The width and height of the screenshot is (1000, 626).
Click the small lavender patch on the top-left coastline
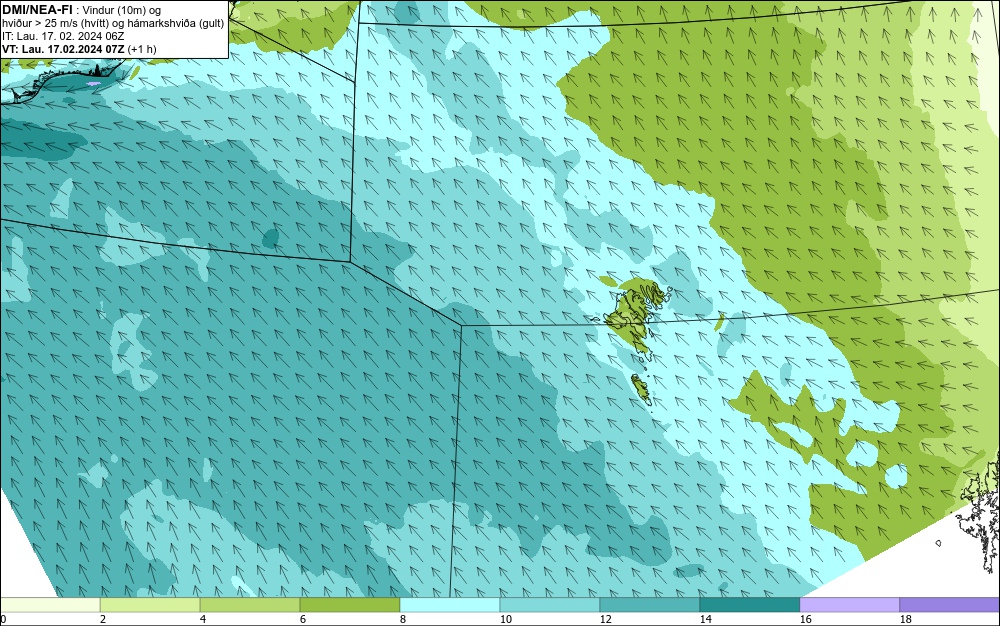94,84
